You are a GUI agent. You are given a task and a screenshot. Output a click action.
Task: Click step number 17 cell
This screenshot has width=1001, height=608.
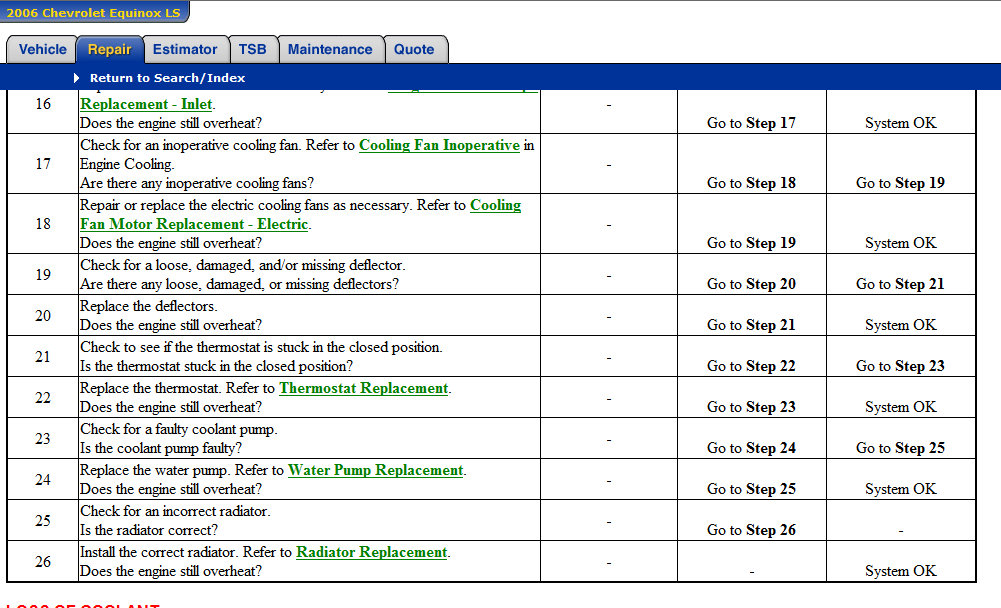(43, 164)
